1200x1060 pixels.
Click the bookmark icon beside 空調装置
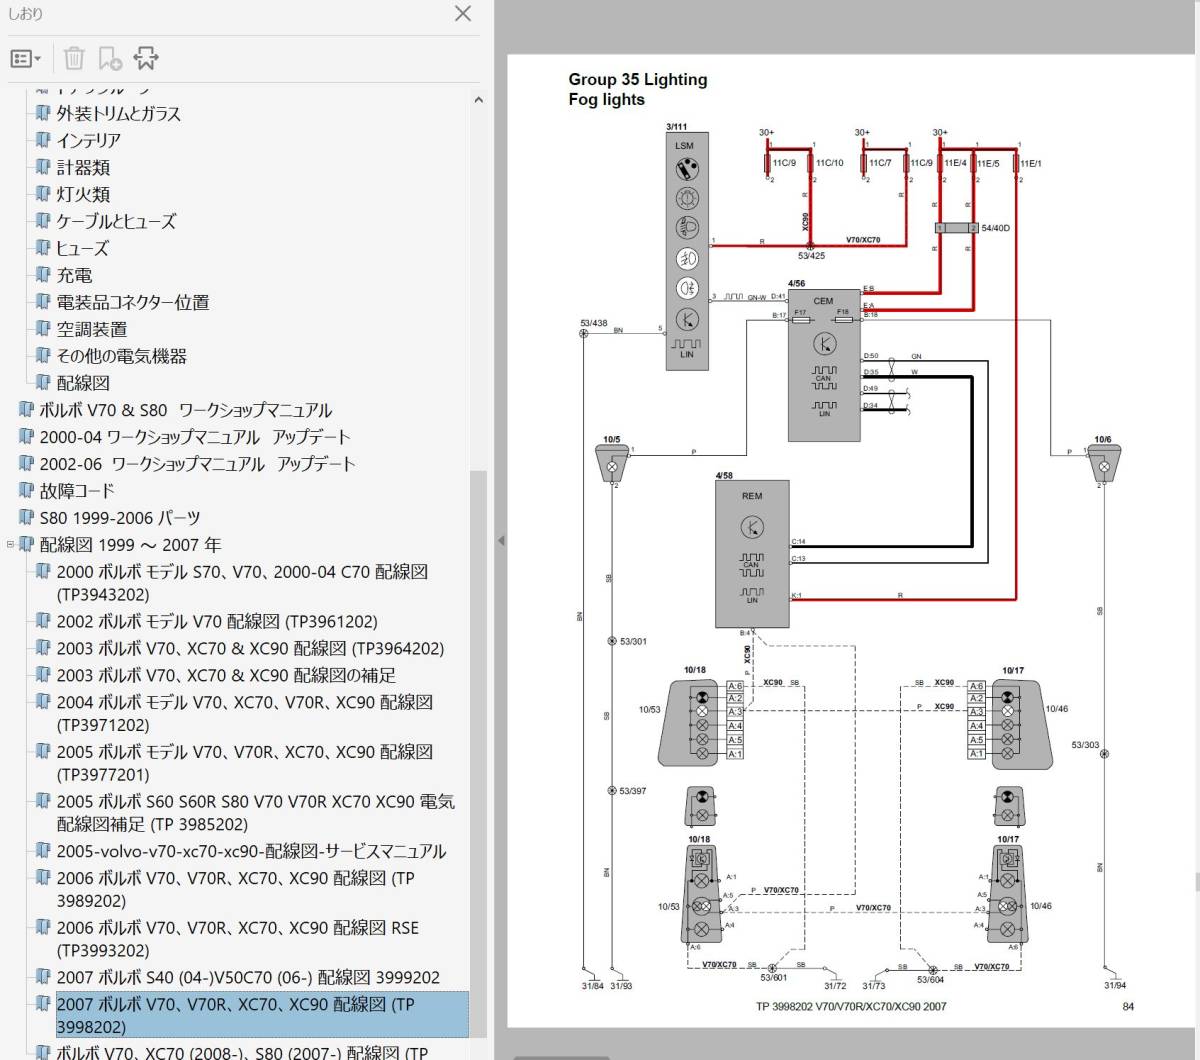coord(43,329)
